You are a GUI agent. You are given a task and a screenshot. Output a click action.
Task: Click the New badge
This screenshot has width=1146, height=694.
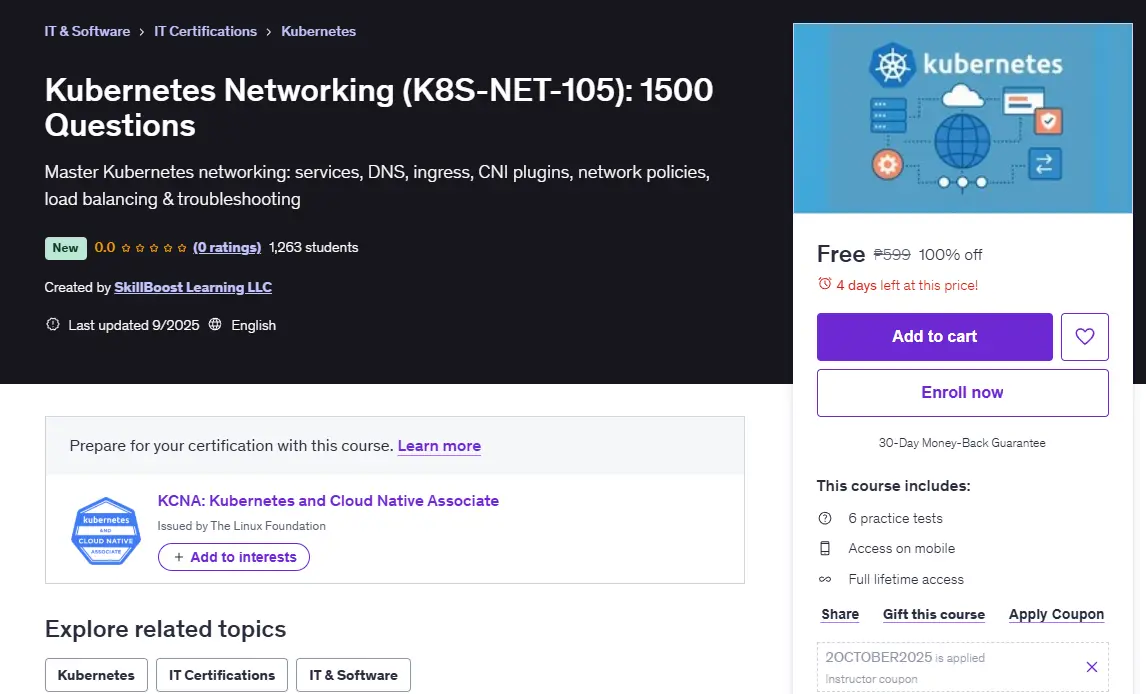[66, 248]
